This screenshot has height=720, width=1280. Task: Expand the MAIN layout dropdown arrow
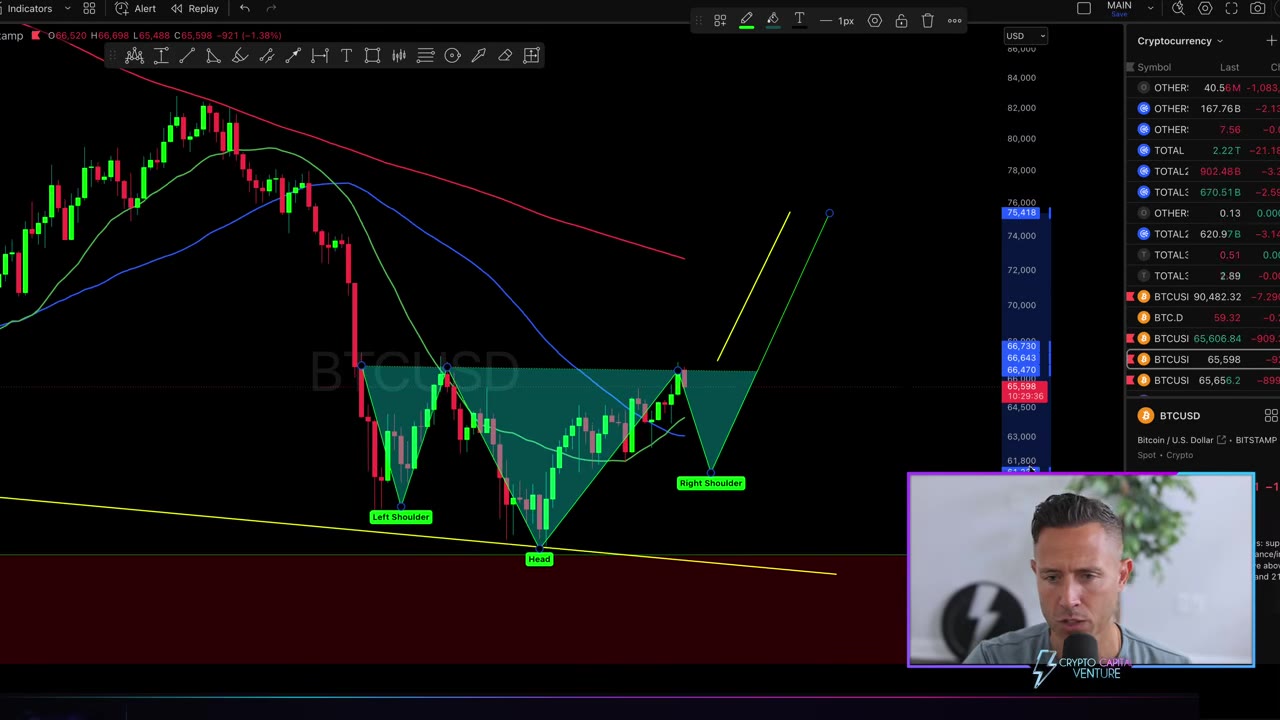tap(1150, 8)
